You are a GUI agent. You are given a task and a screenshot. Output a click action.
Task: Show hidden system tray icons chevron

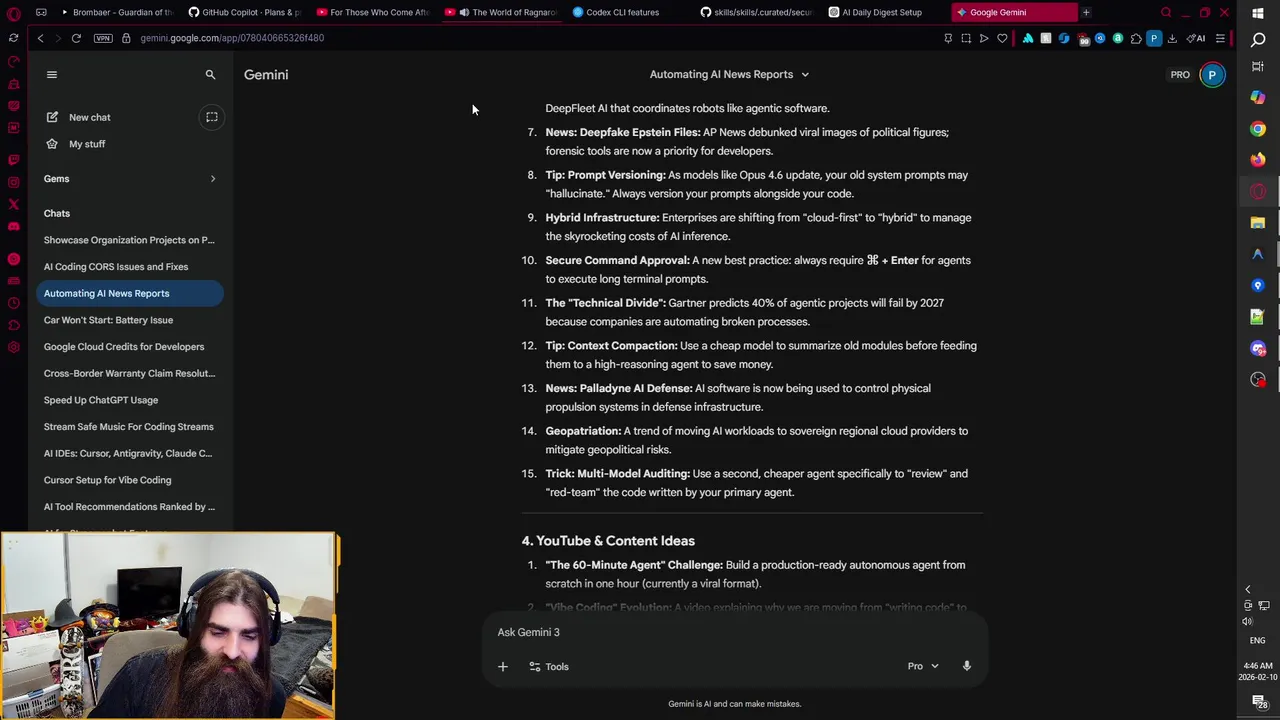point(1247,590)
